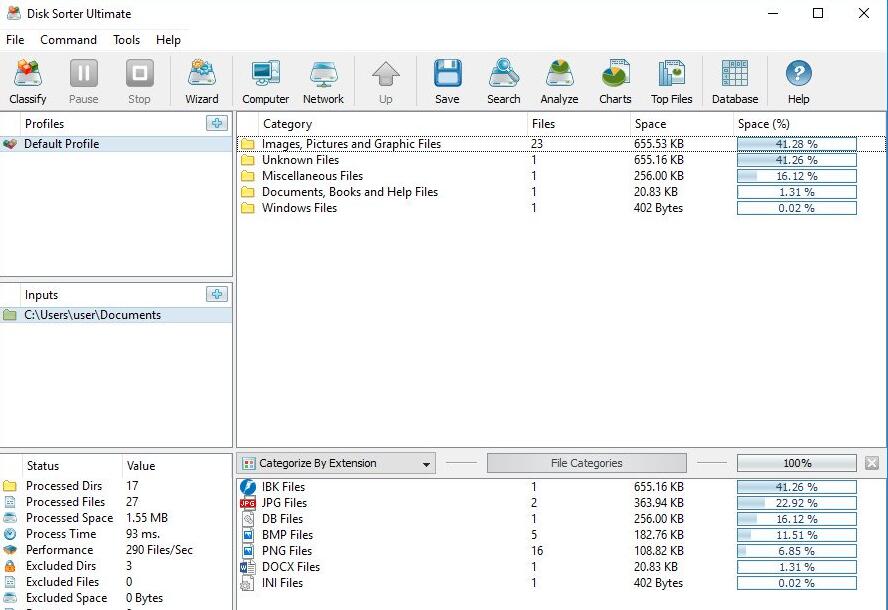Select Documents, Books and Help Files
This screenshot has height=610, width=888.
561,192
